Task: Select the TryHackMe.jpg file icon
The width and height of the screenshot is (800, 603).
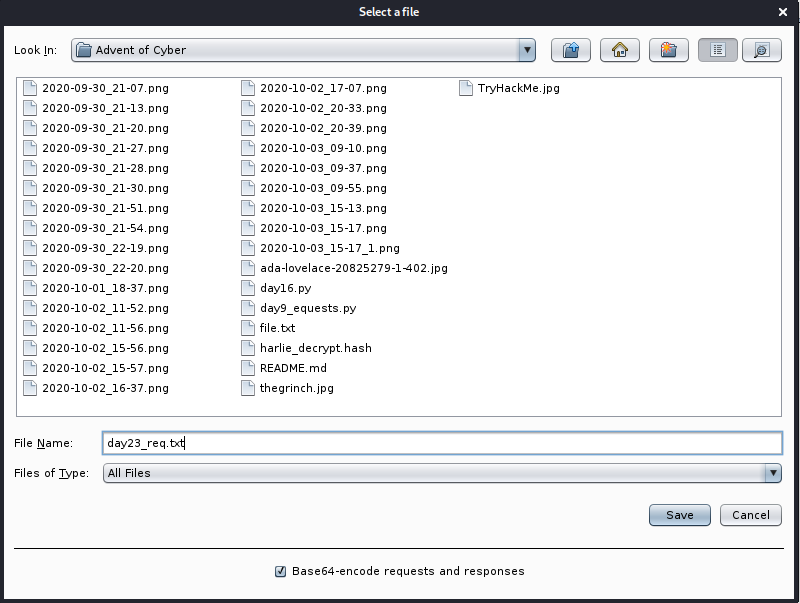Action: (466, 88)
